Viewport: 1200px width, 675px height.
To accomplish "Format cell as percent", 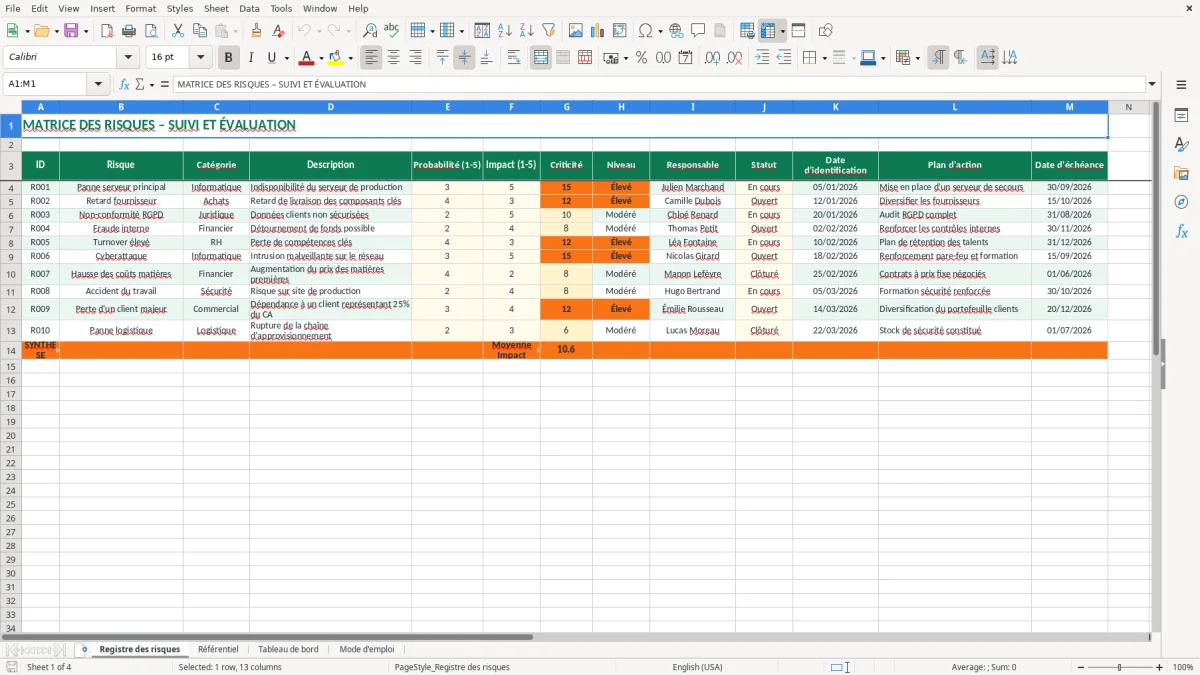I will tap(641, 58).
